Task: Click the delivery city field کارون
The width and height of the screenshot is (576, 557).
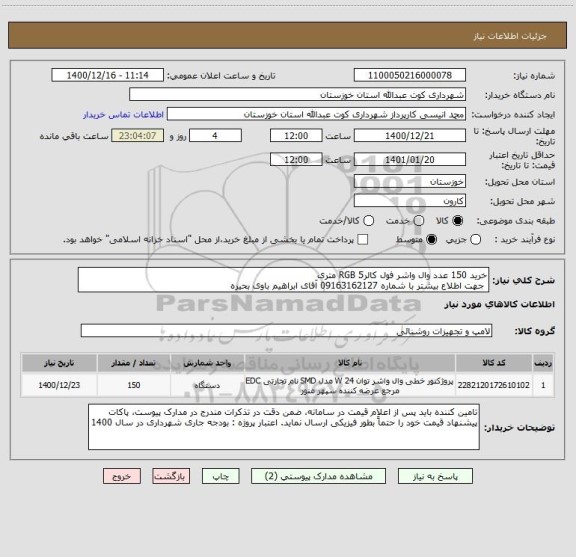Action: pyautogui.click(x=410, y=201)
